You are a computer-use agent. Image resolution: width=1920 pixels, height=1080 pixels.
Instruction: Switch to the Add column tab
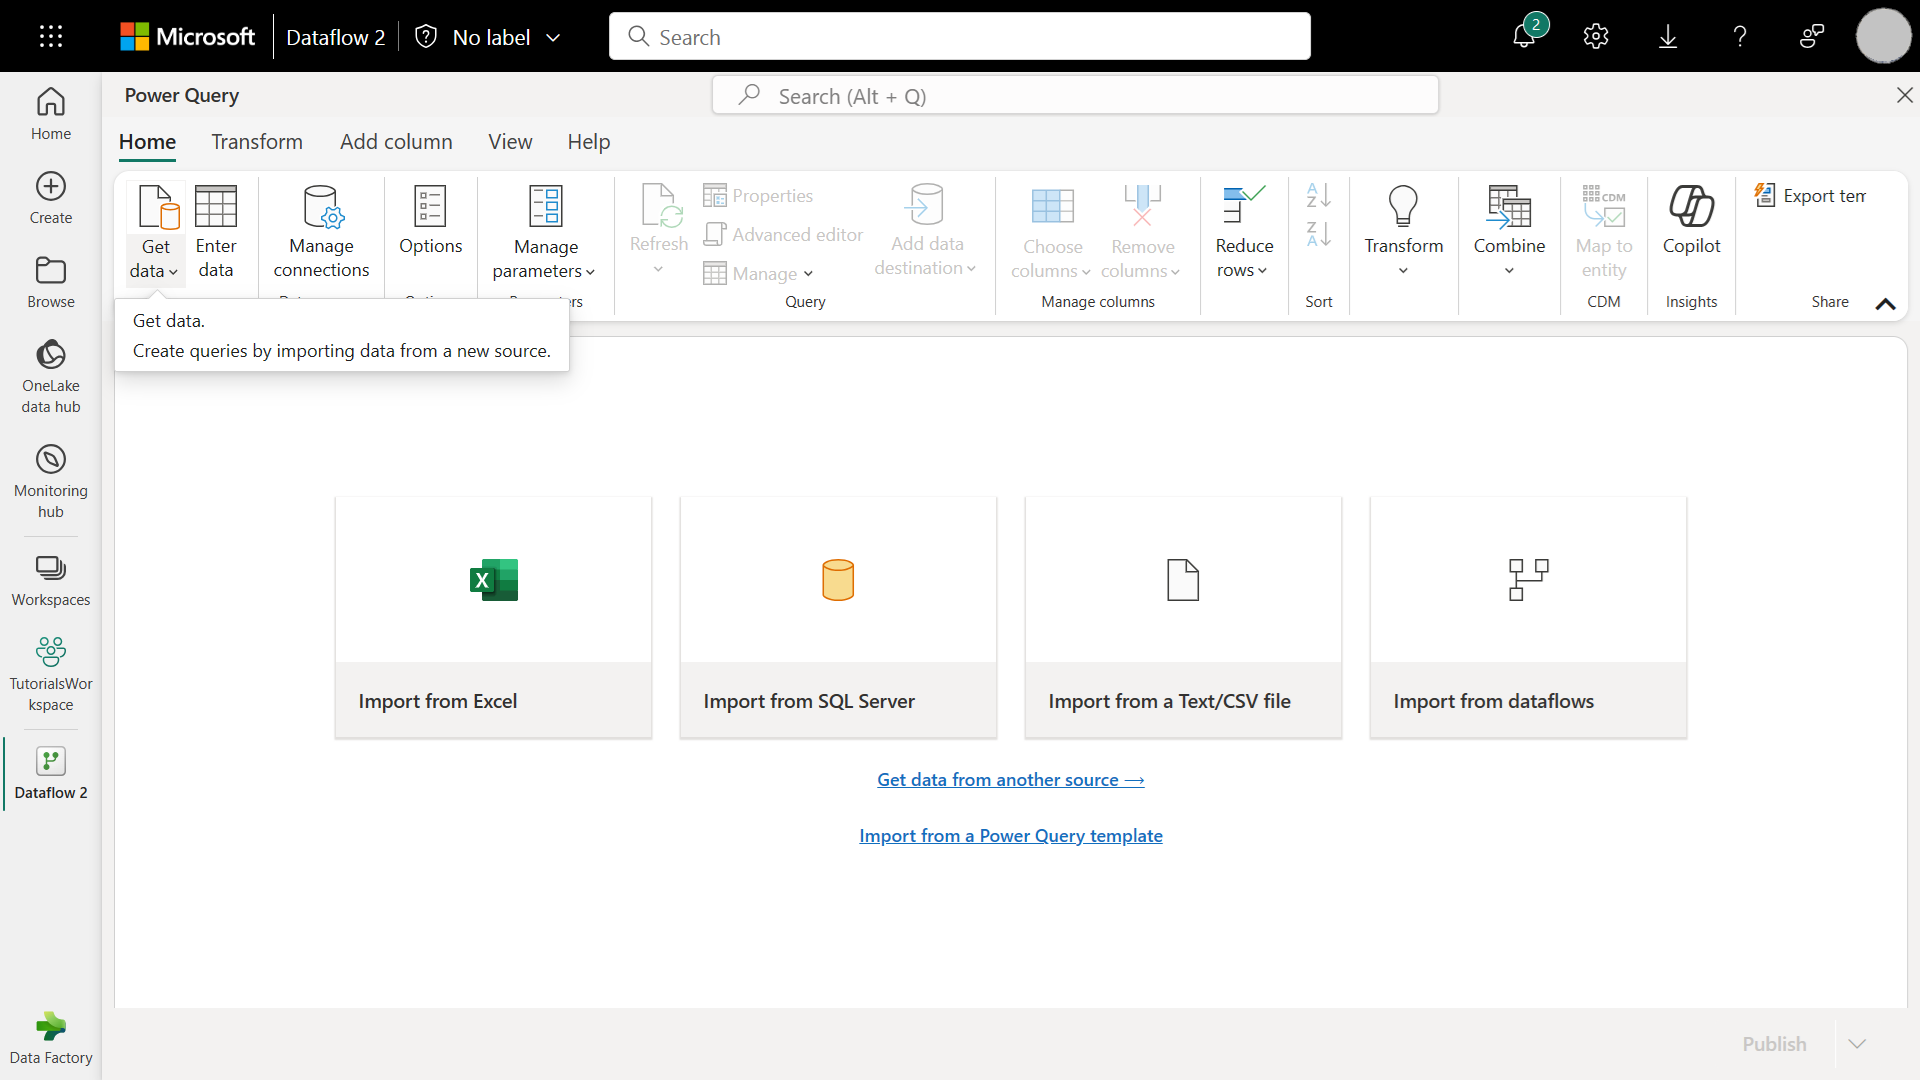pos(396,142)
